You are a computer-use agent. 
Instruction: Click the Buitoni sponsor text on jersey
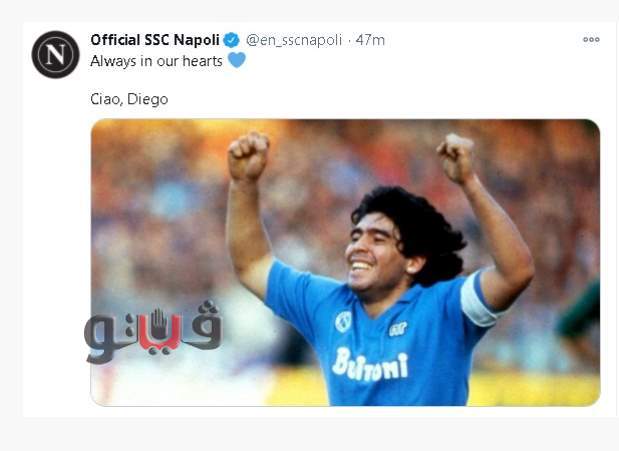pos(370,365)
